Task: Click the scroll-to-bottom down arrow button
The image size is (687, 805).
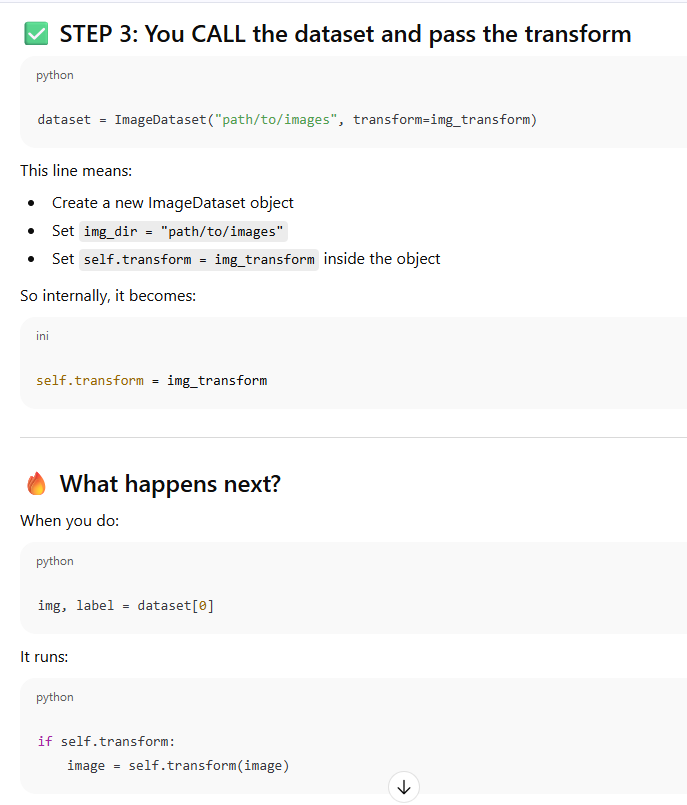Action: (403, 787)
